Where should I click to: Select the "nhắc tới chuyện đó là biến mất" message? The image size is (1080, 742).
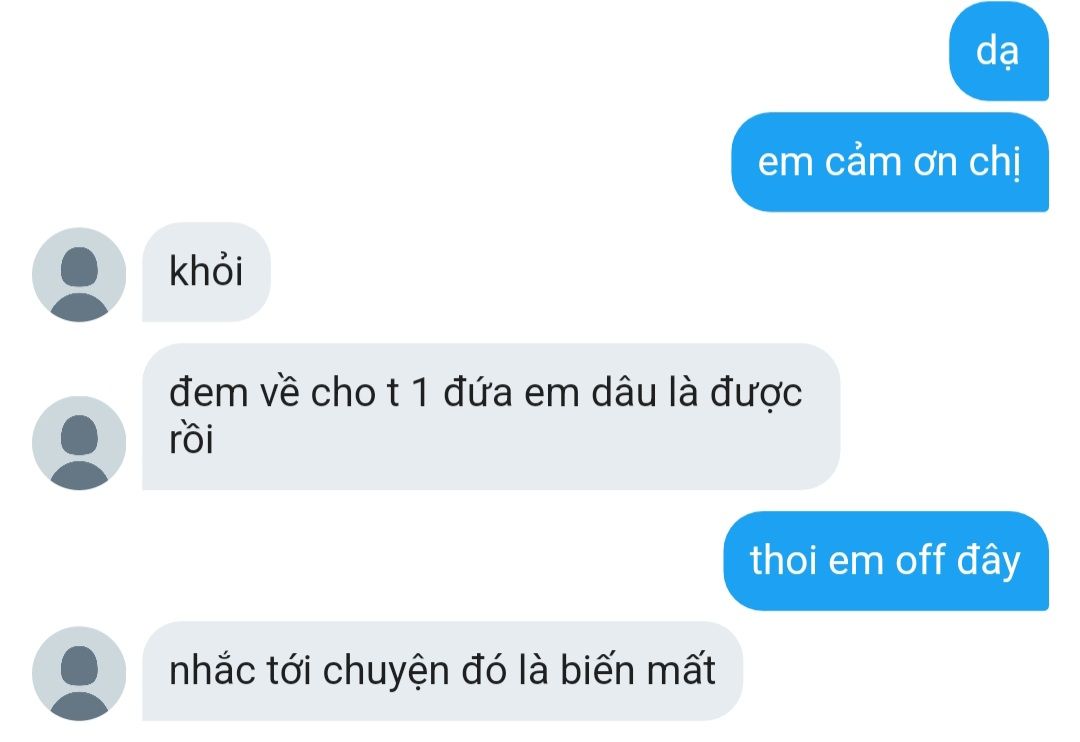click(x=442, y=671)
